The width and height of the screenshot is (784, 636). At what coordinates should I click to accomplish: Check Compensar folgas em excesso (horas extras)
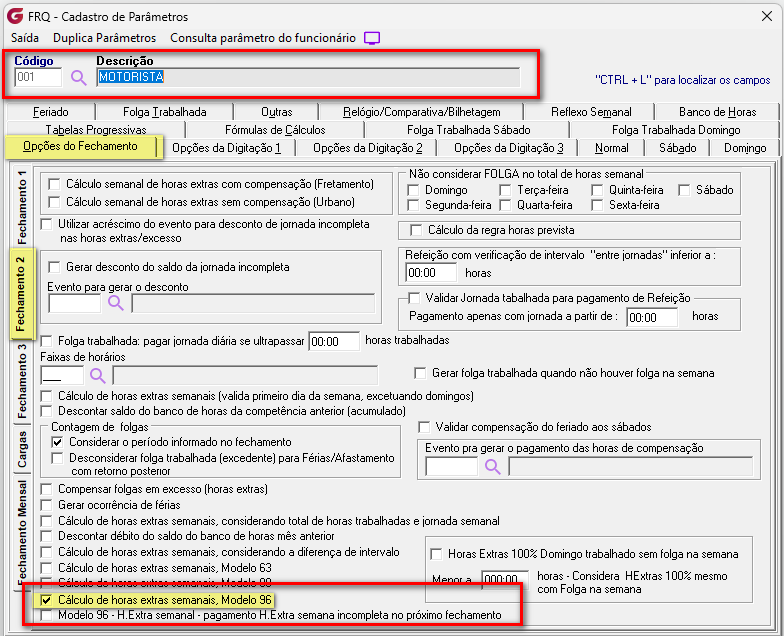coord(46,489)
